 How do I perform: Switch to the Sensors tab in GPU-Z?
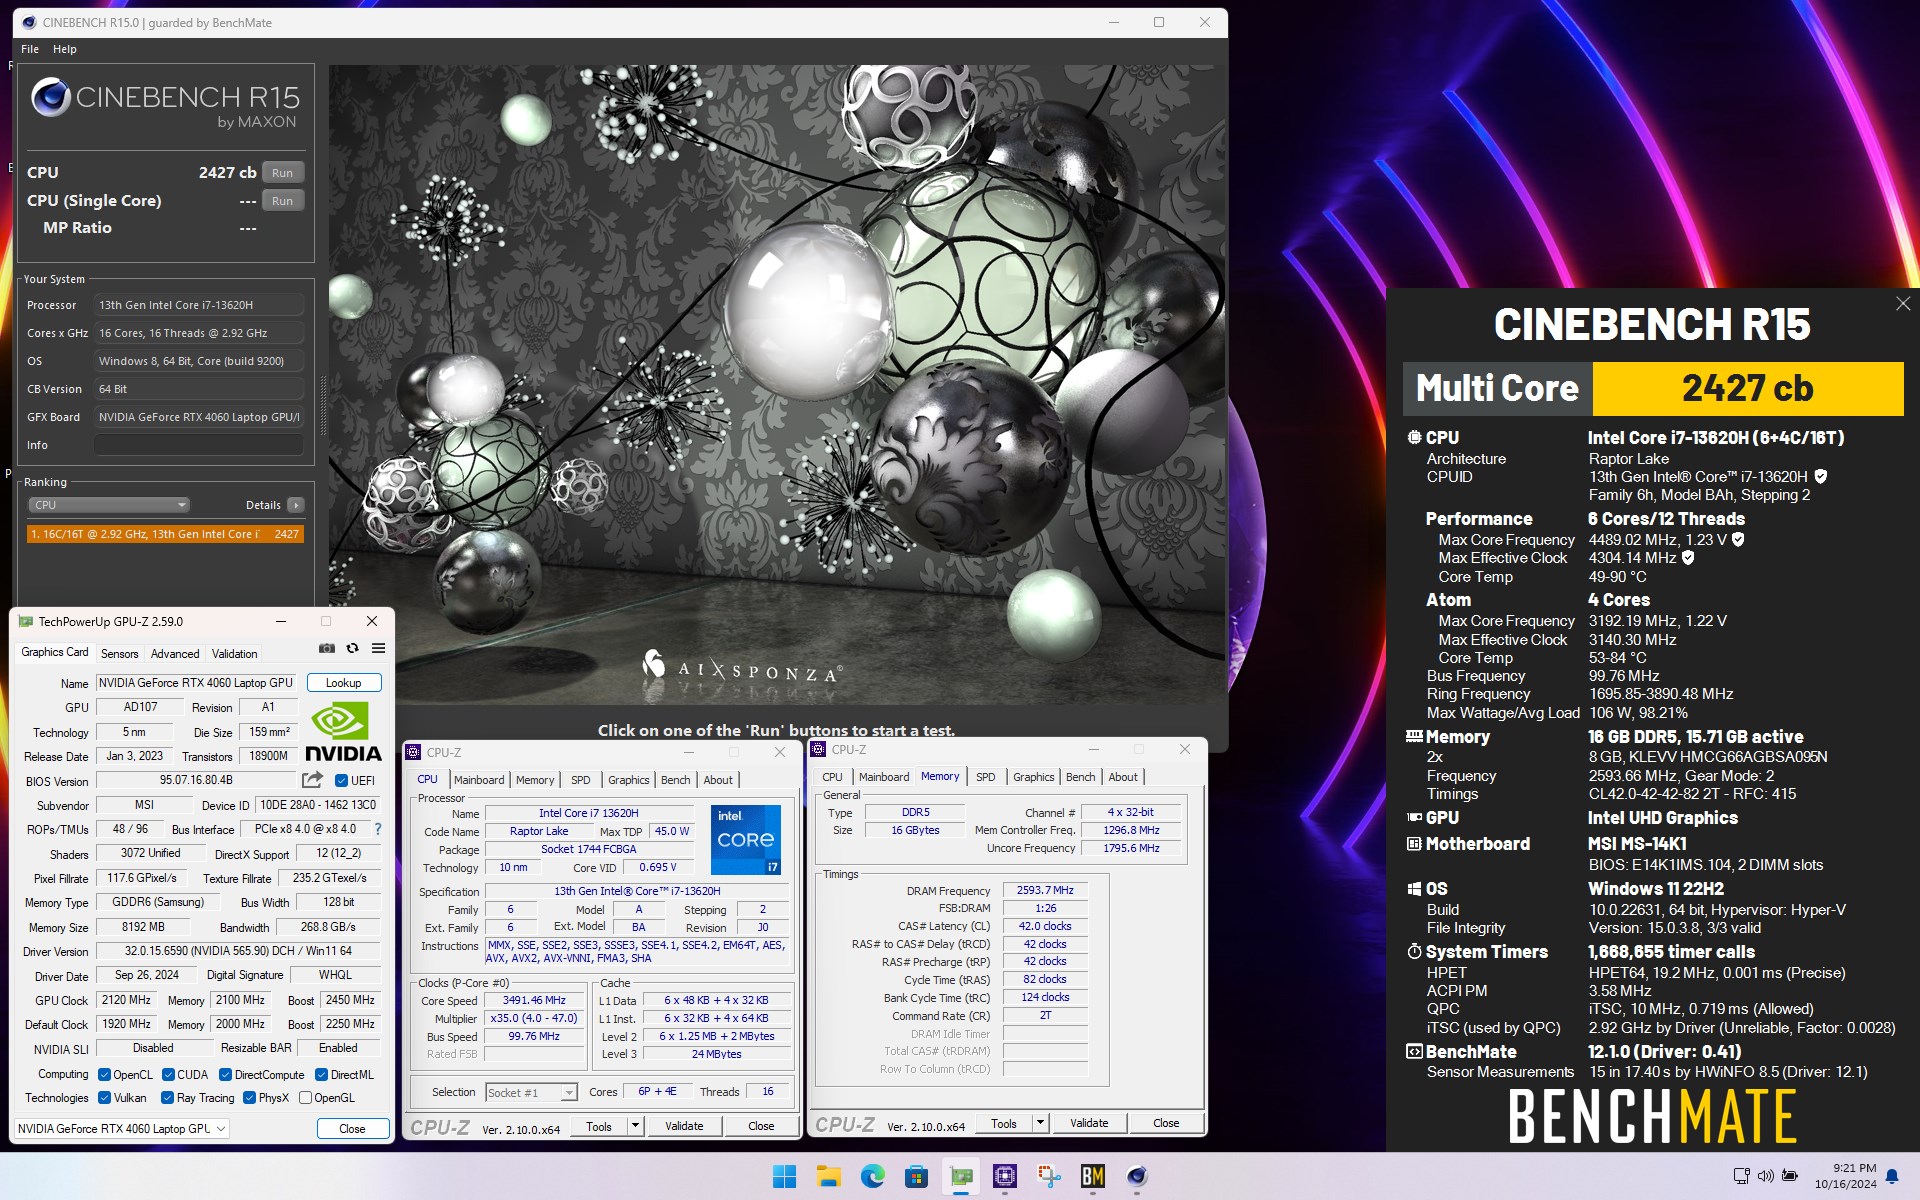click(120, 654)
